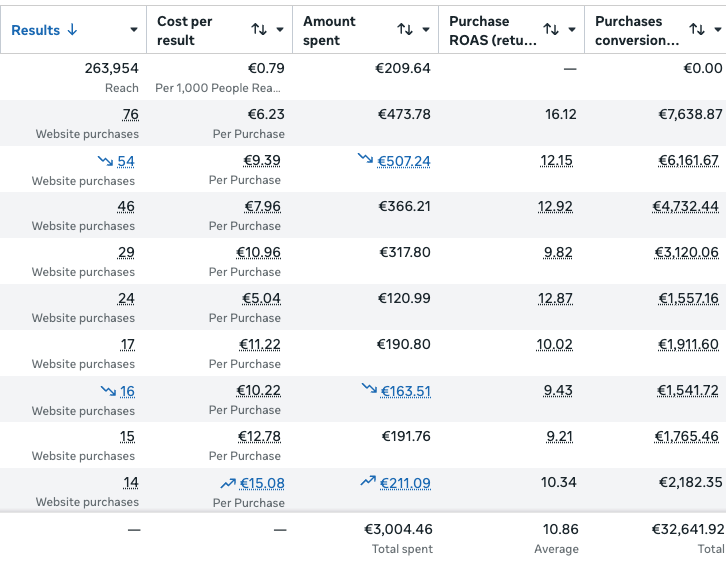Click the 16.12 purchase ROAS value

(561, 114)
